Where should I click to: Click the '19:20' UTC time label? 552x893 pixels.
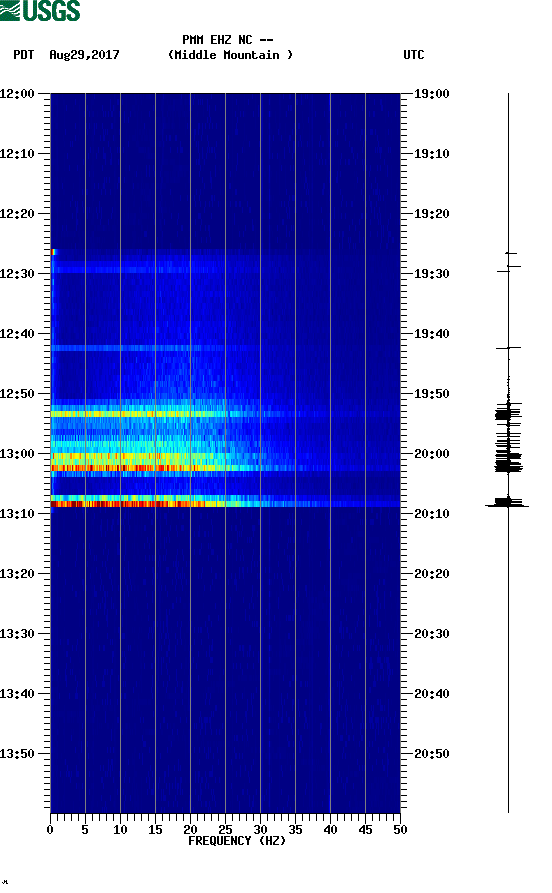(432, 214)
